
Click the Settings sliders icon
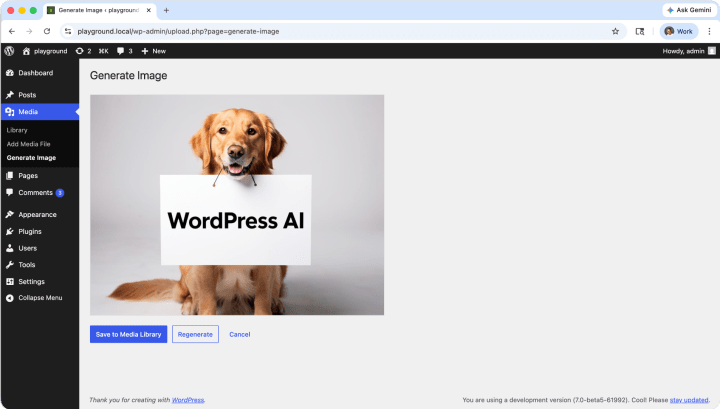10,281
